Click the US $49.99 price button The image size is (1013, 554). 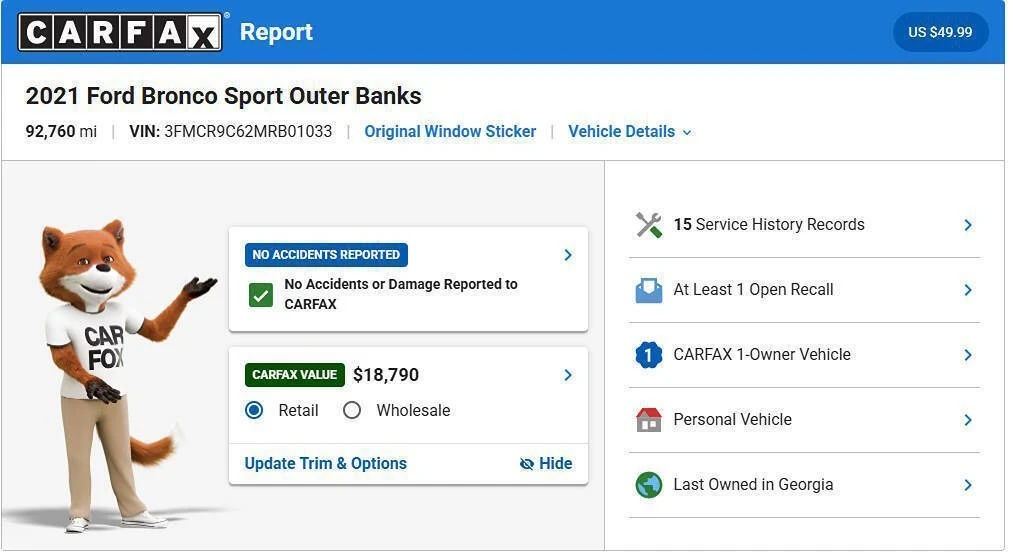pos(941,32)
